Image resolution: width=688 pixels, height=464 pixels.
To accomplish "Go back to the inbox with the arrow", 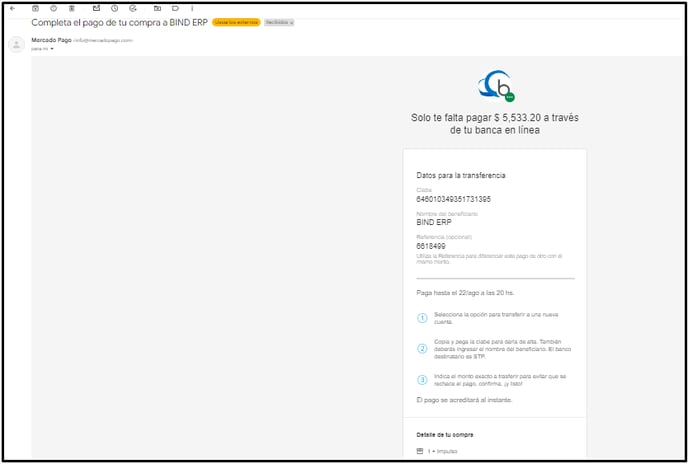I will point(12,8).
